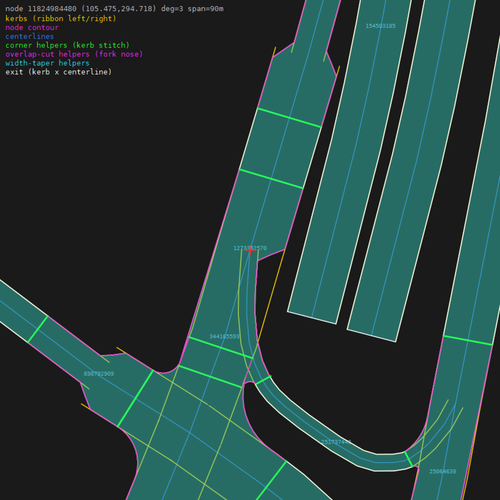Image resolution: width=500 pixels, height=500 pixels.
Task: Select the 'overlap-cut helpers (fork nose)' legend entry
Action: 74,54
